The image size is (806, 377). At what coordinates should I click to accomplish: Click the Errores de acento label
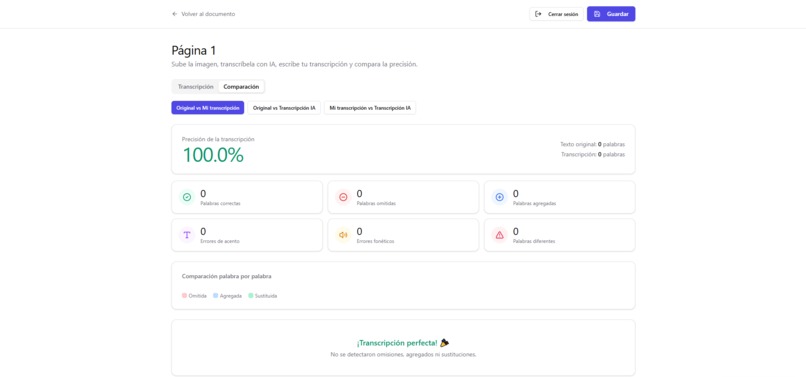tap(220, 242)
